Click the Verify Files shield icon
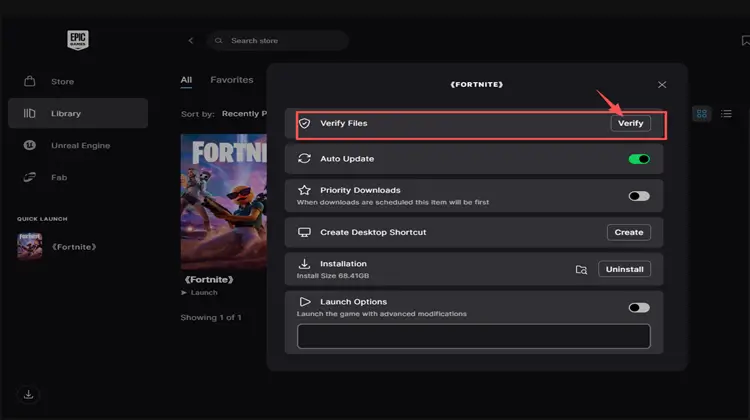This screenshot has height=420, width=750. (304, 123)
